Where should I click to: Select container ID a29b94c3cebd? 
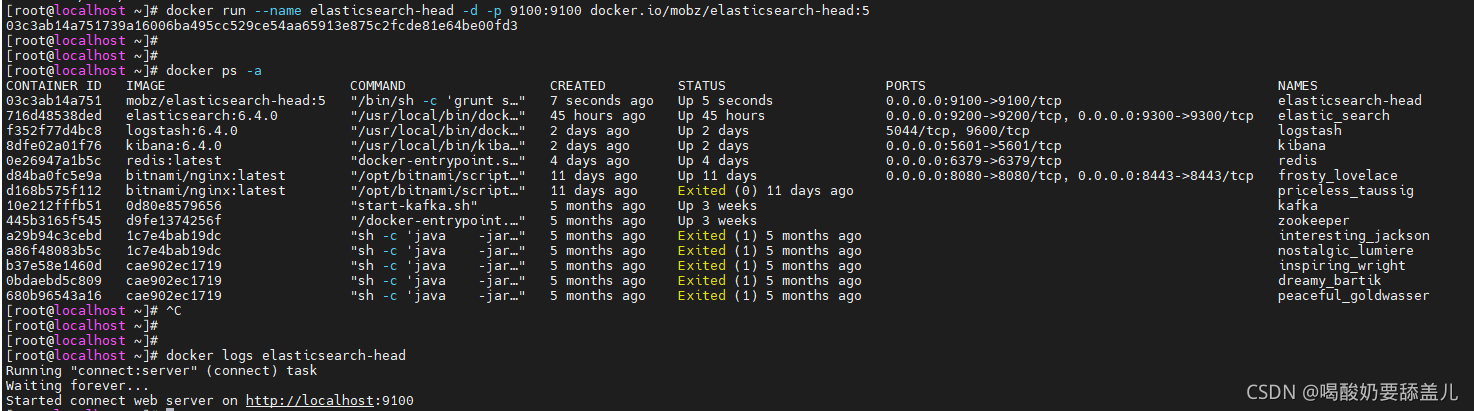coord(54,236)
